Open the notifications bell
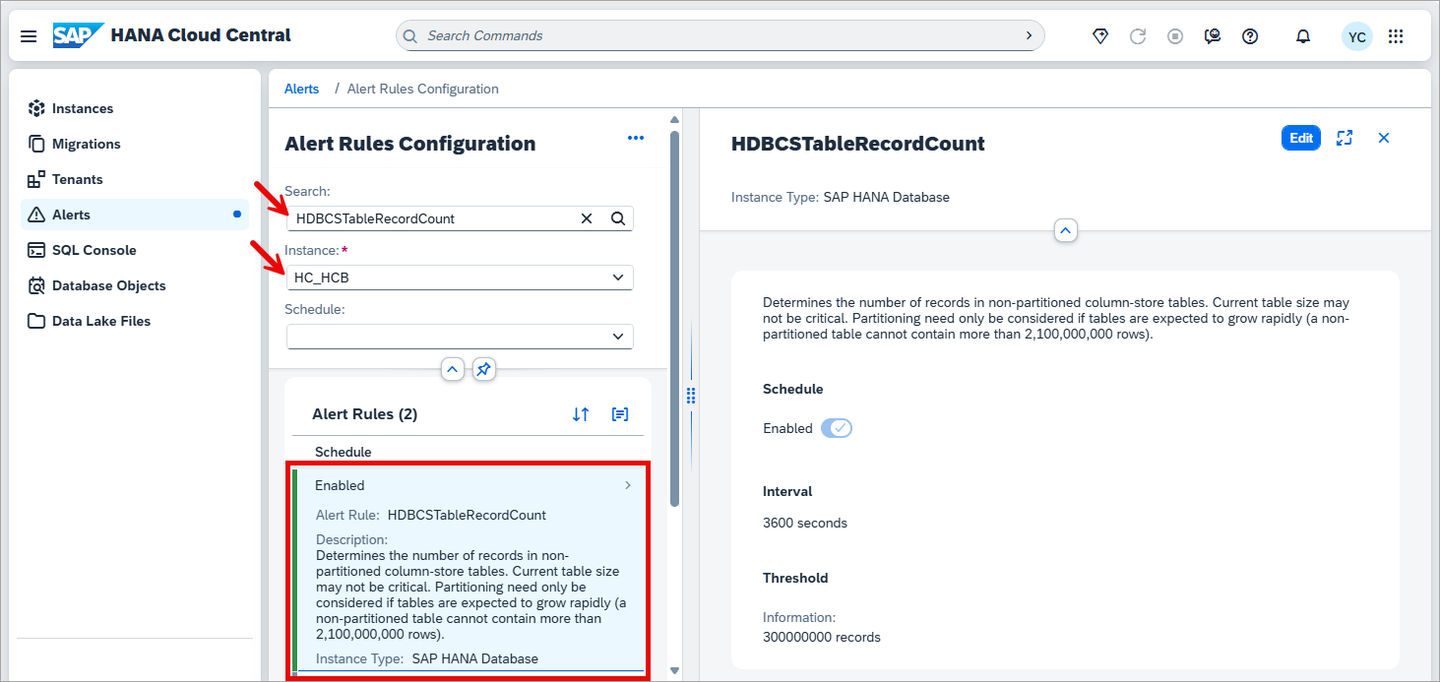 [1303, 36]
